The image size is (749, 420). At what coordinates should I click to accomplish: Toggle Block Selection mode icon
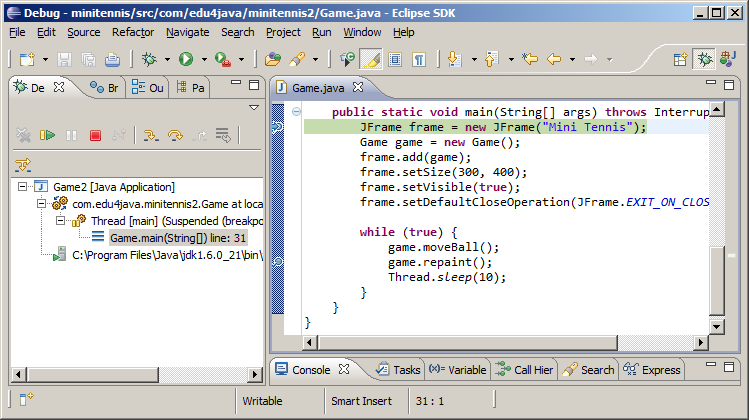[395, 59]
